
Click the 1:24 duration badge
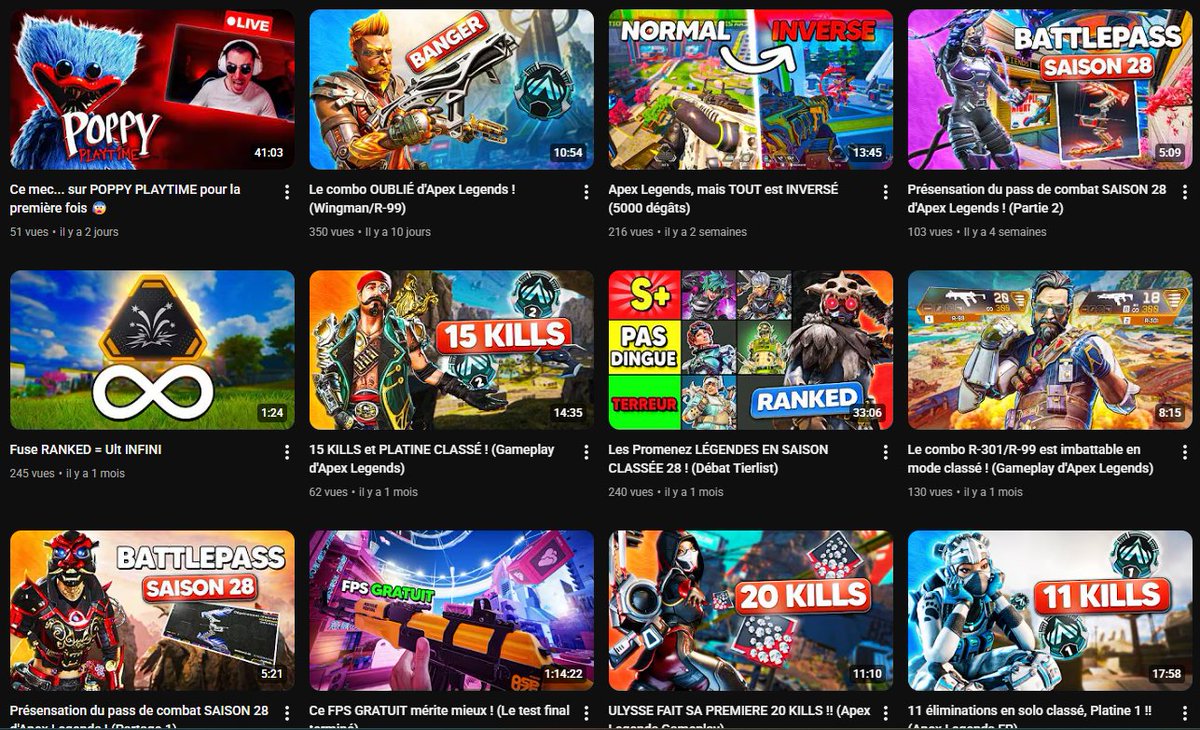[272, 413]
